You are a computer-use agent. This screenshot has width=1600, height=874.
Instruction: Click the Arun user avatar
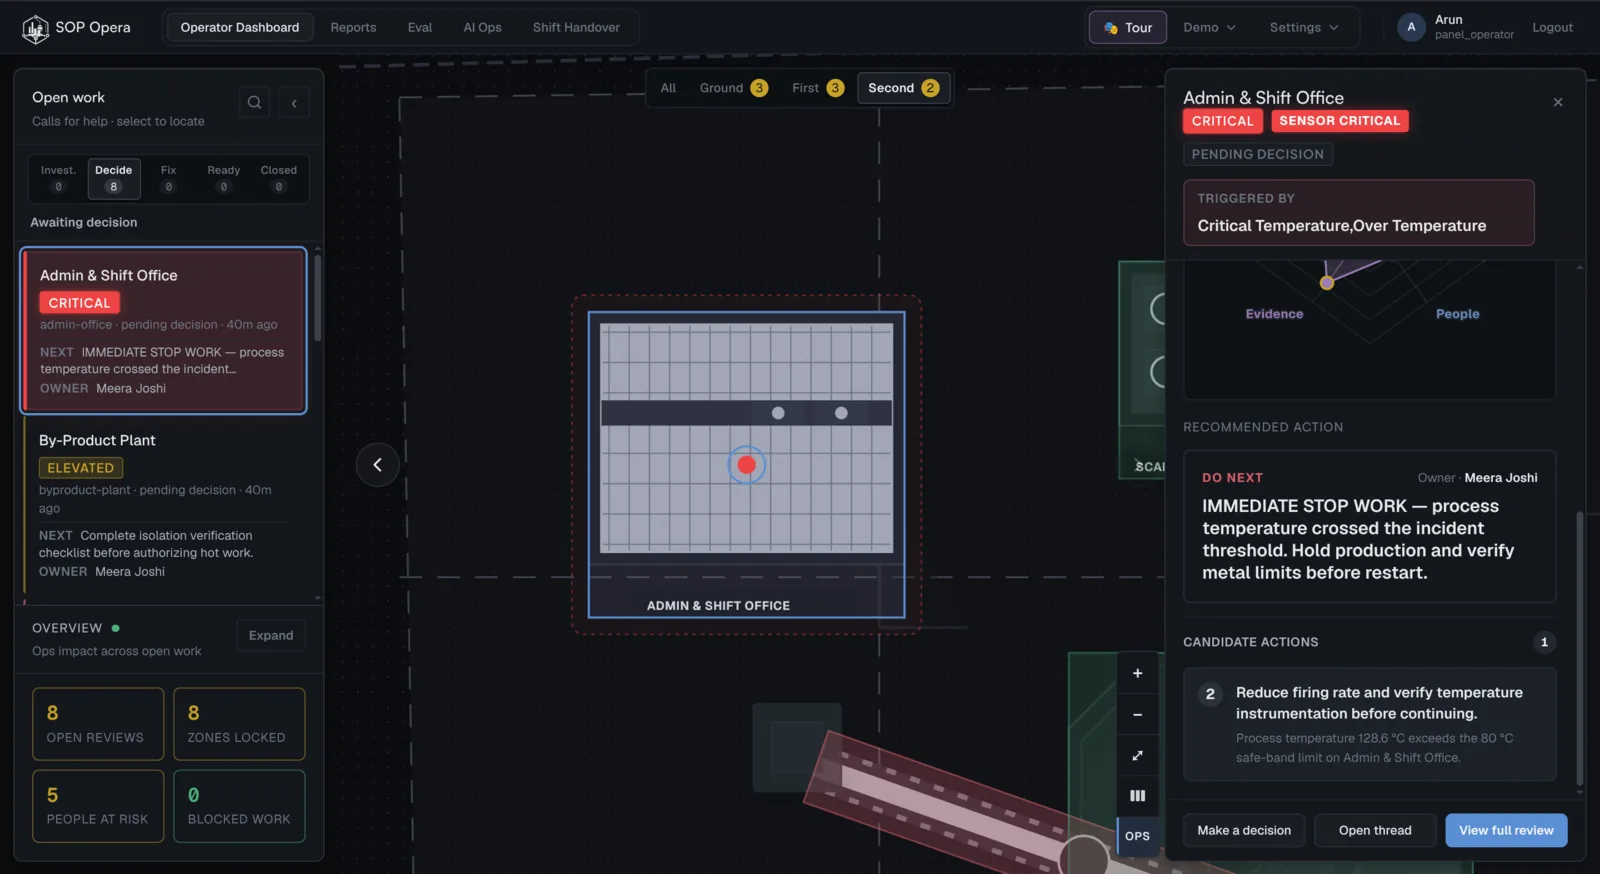(x=1411, y=27)
